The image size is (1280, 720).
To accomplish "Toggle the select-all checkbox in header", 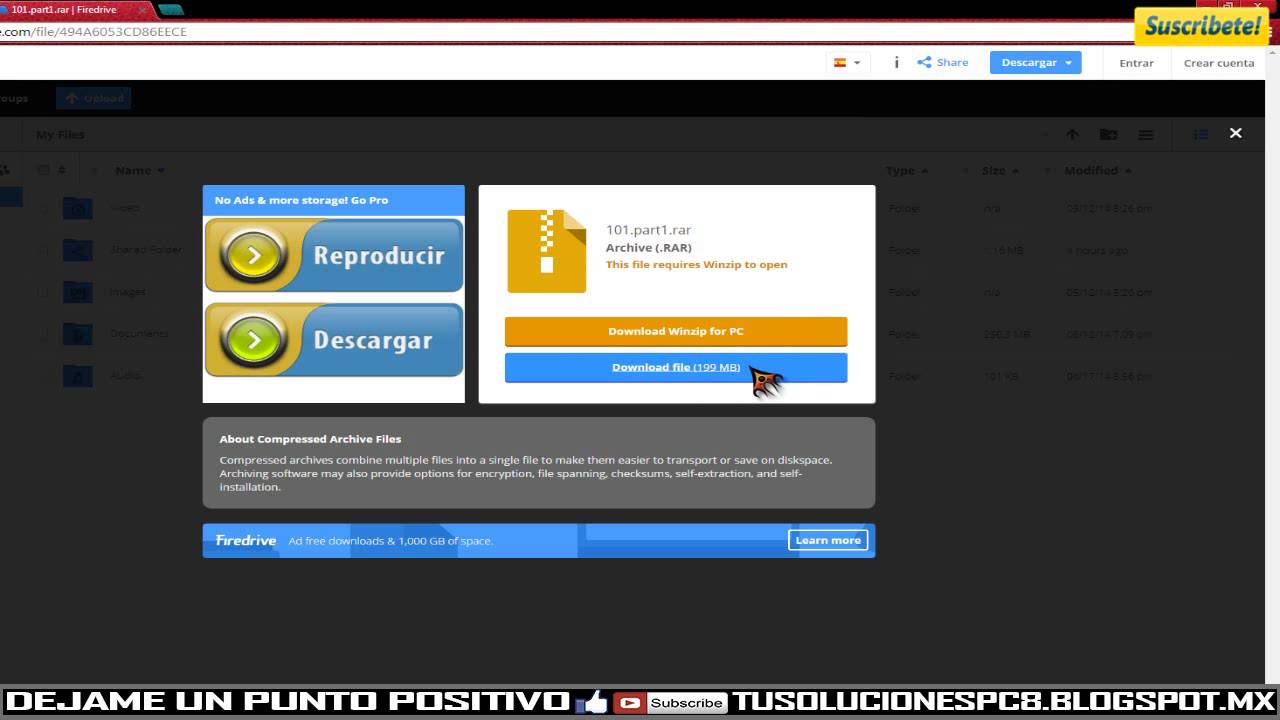I will (x=43, y=170).
